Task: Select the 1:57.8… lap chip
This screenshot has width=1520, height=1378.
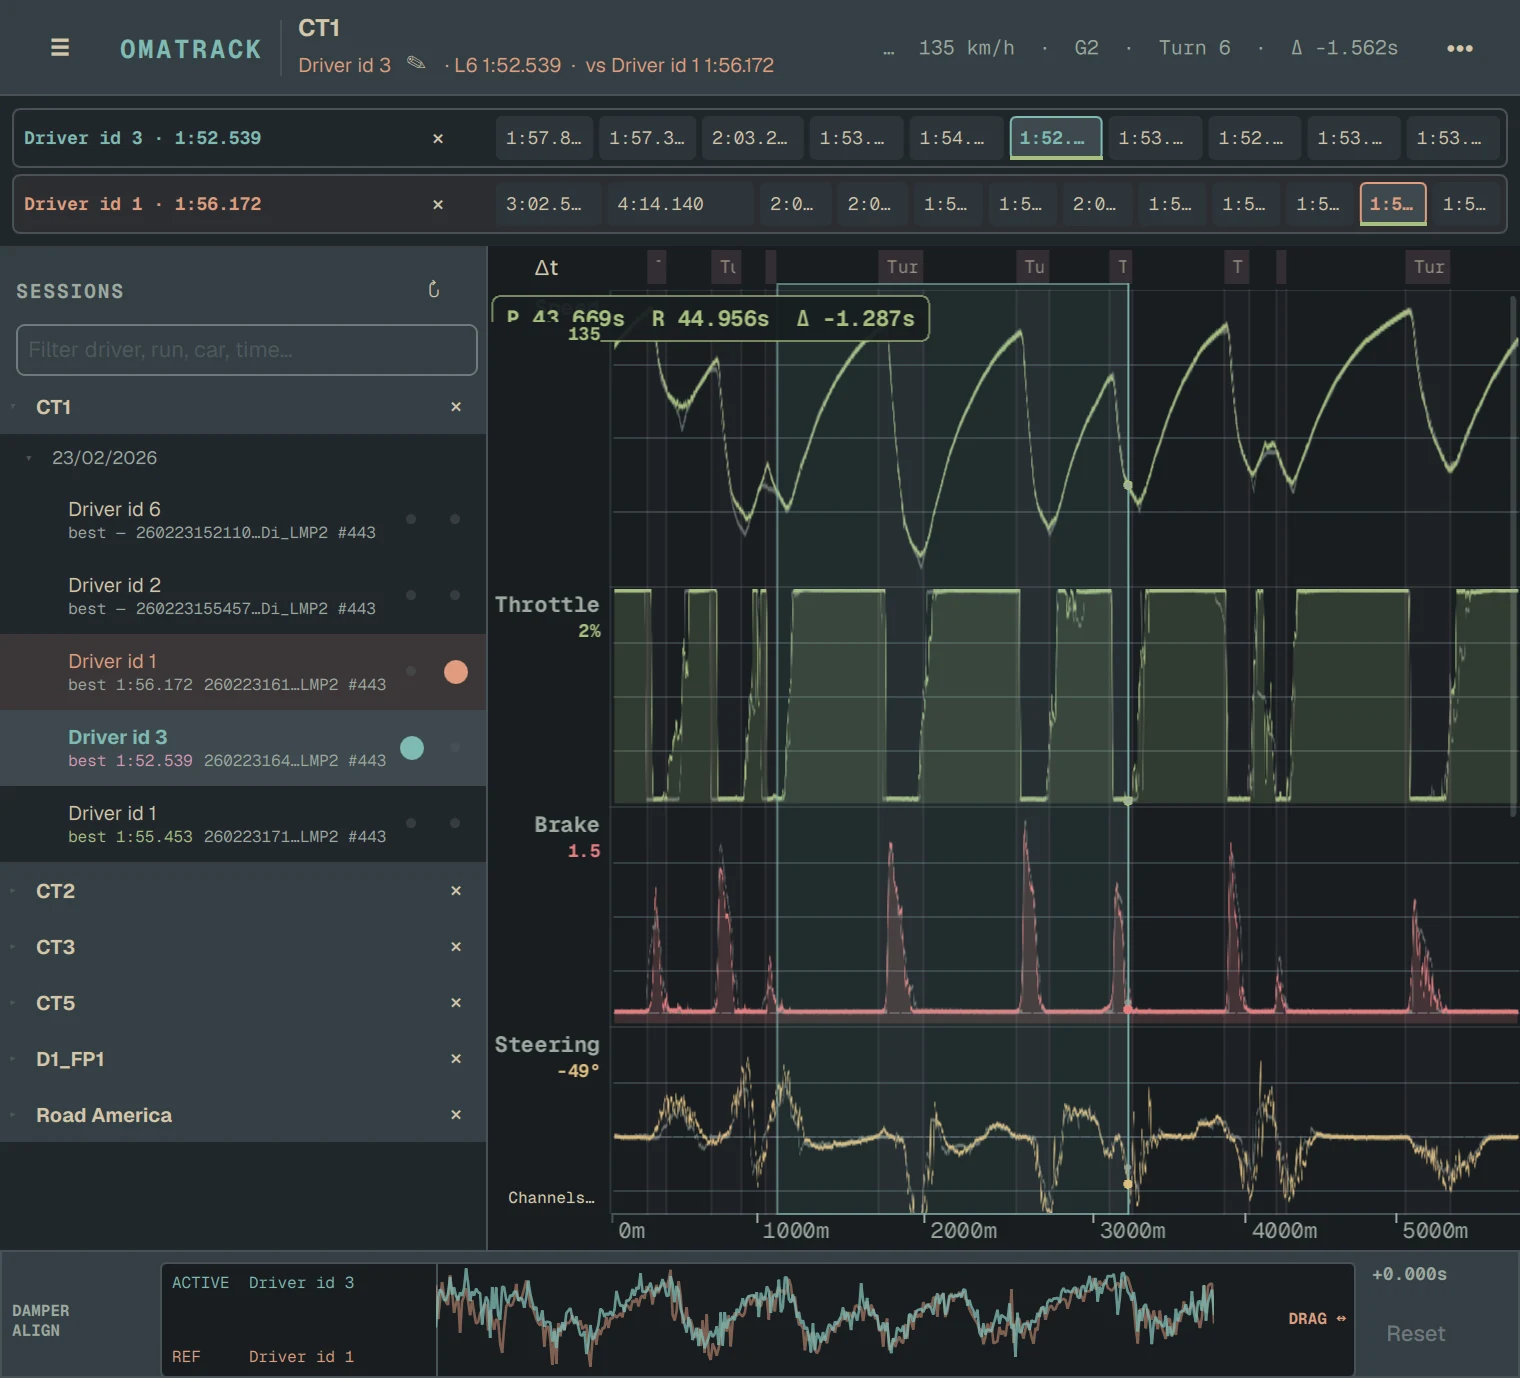Action: point(544,138)
